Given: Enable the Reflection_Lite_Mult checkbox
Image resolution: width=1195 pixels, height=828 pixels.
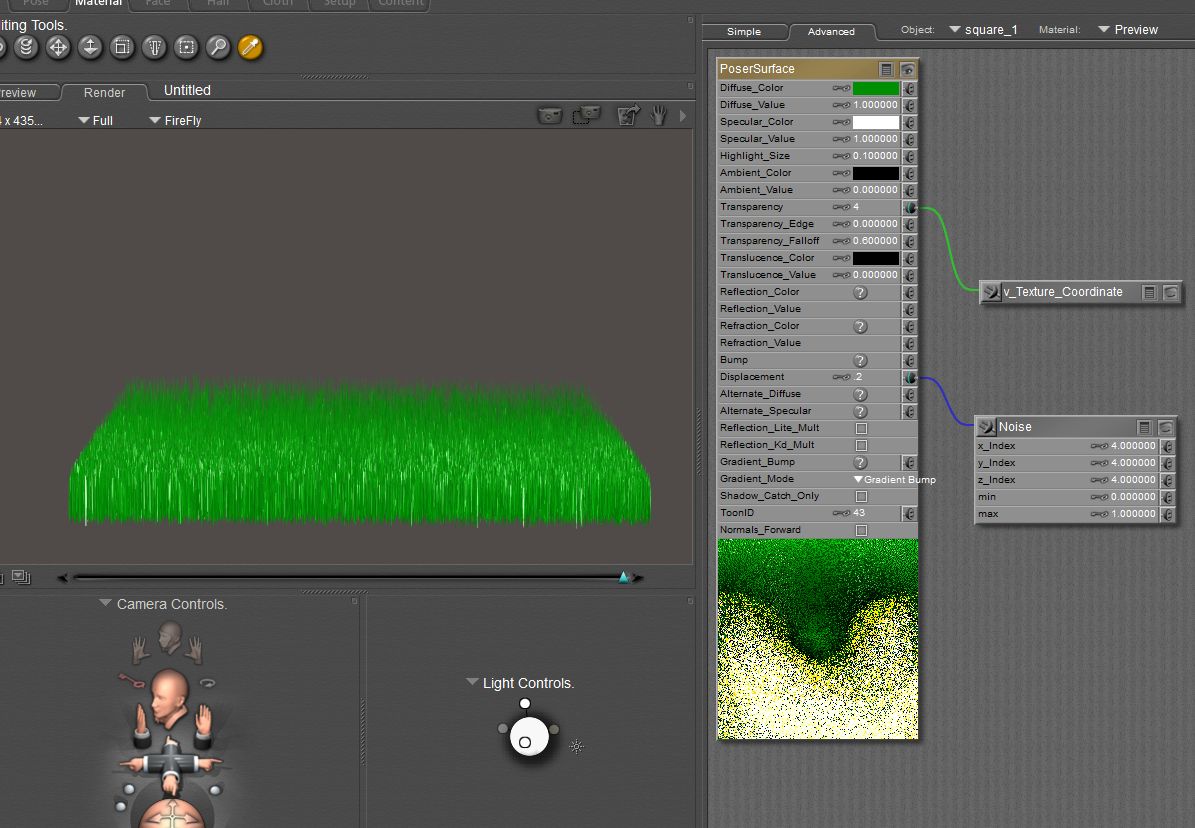Looking at the screenshot, I should pyautogui.click(x=861, y=428).
